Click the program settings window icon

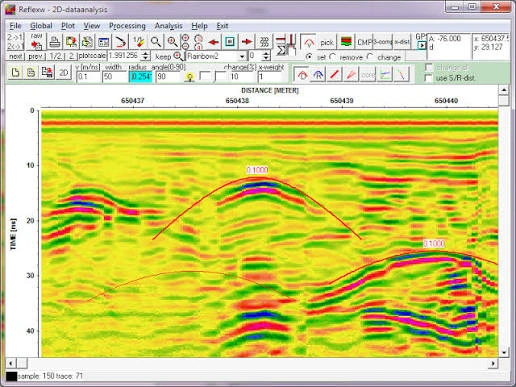[x=104, y=42]
